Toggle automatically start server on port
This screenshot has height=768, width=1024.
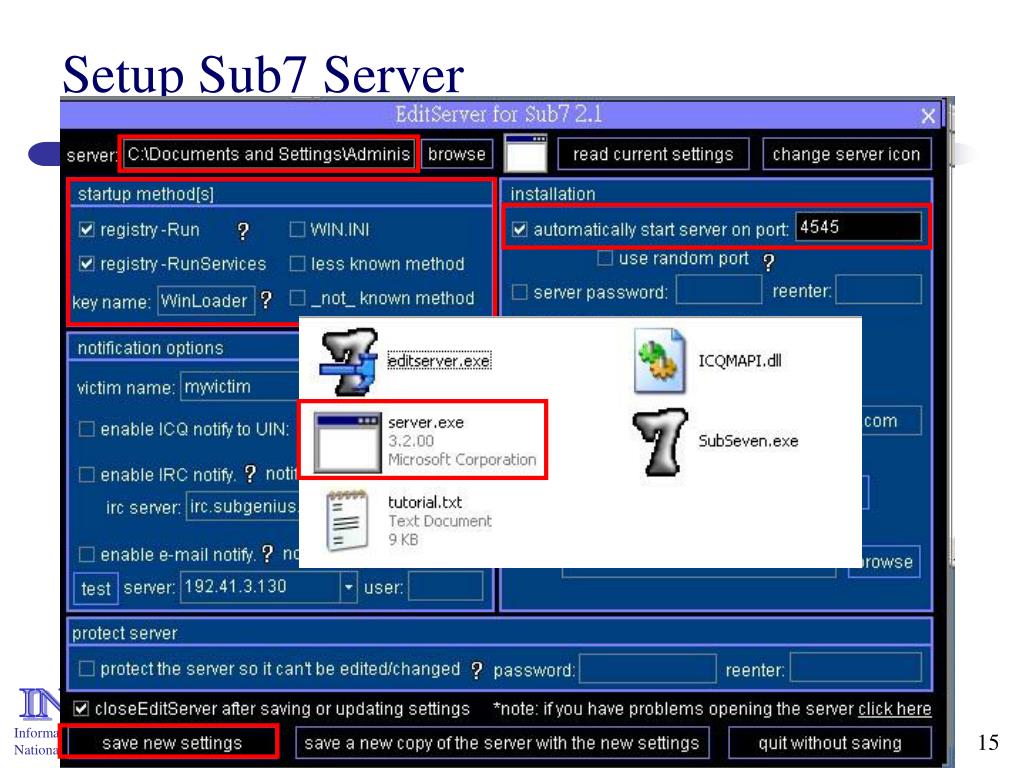click(x=520, y=229)
